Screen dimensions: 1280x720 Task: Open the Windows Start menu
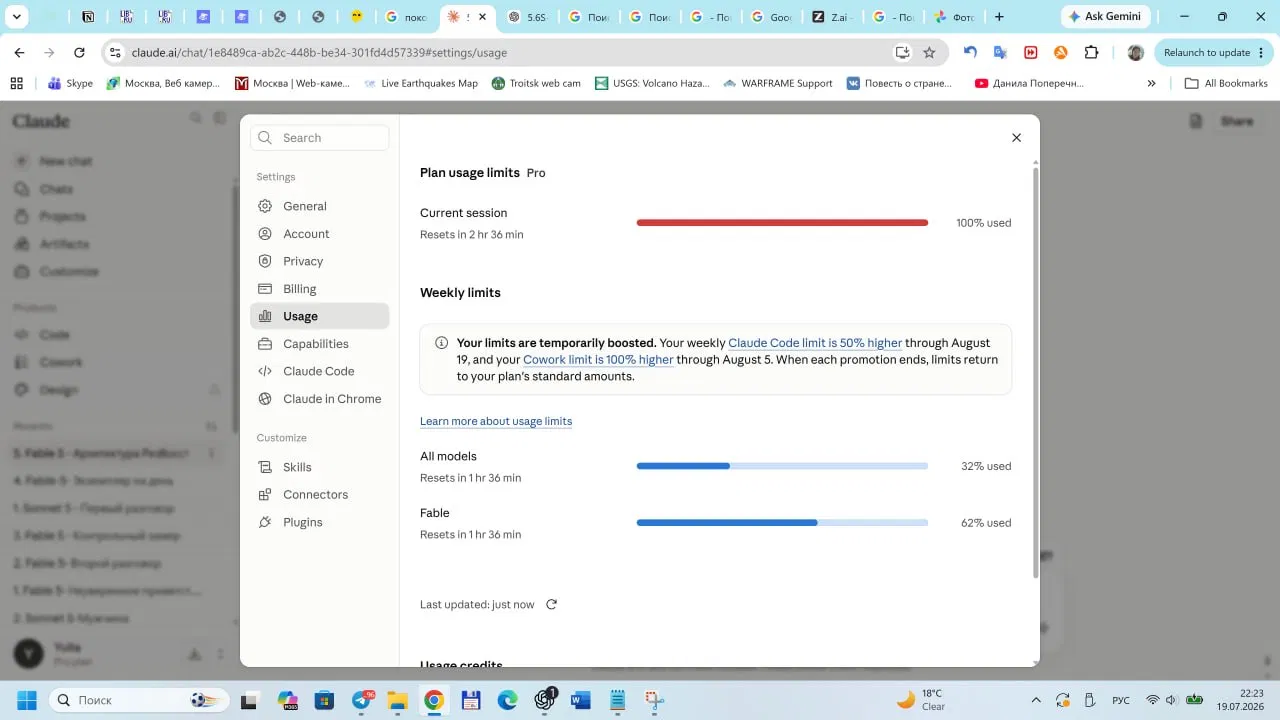coord(26,700)
